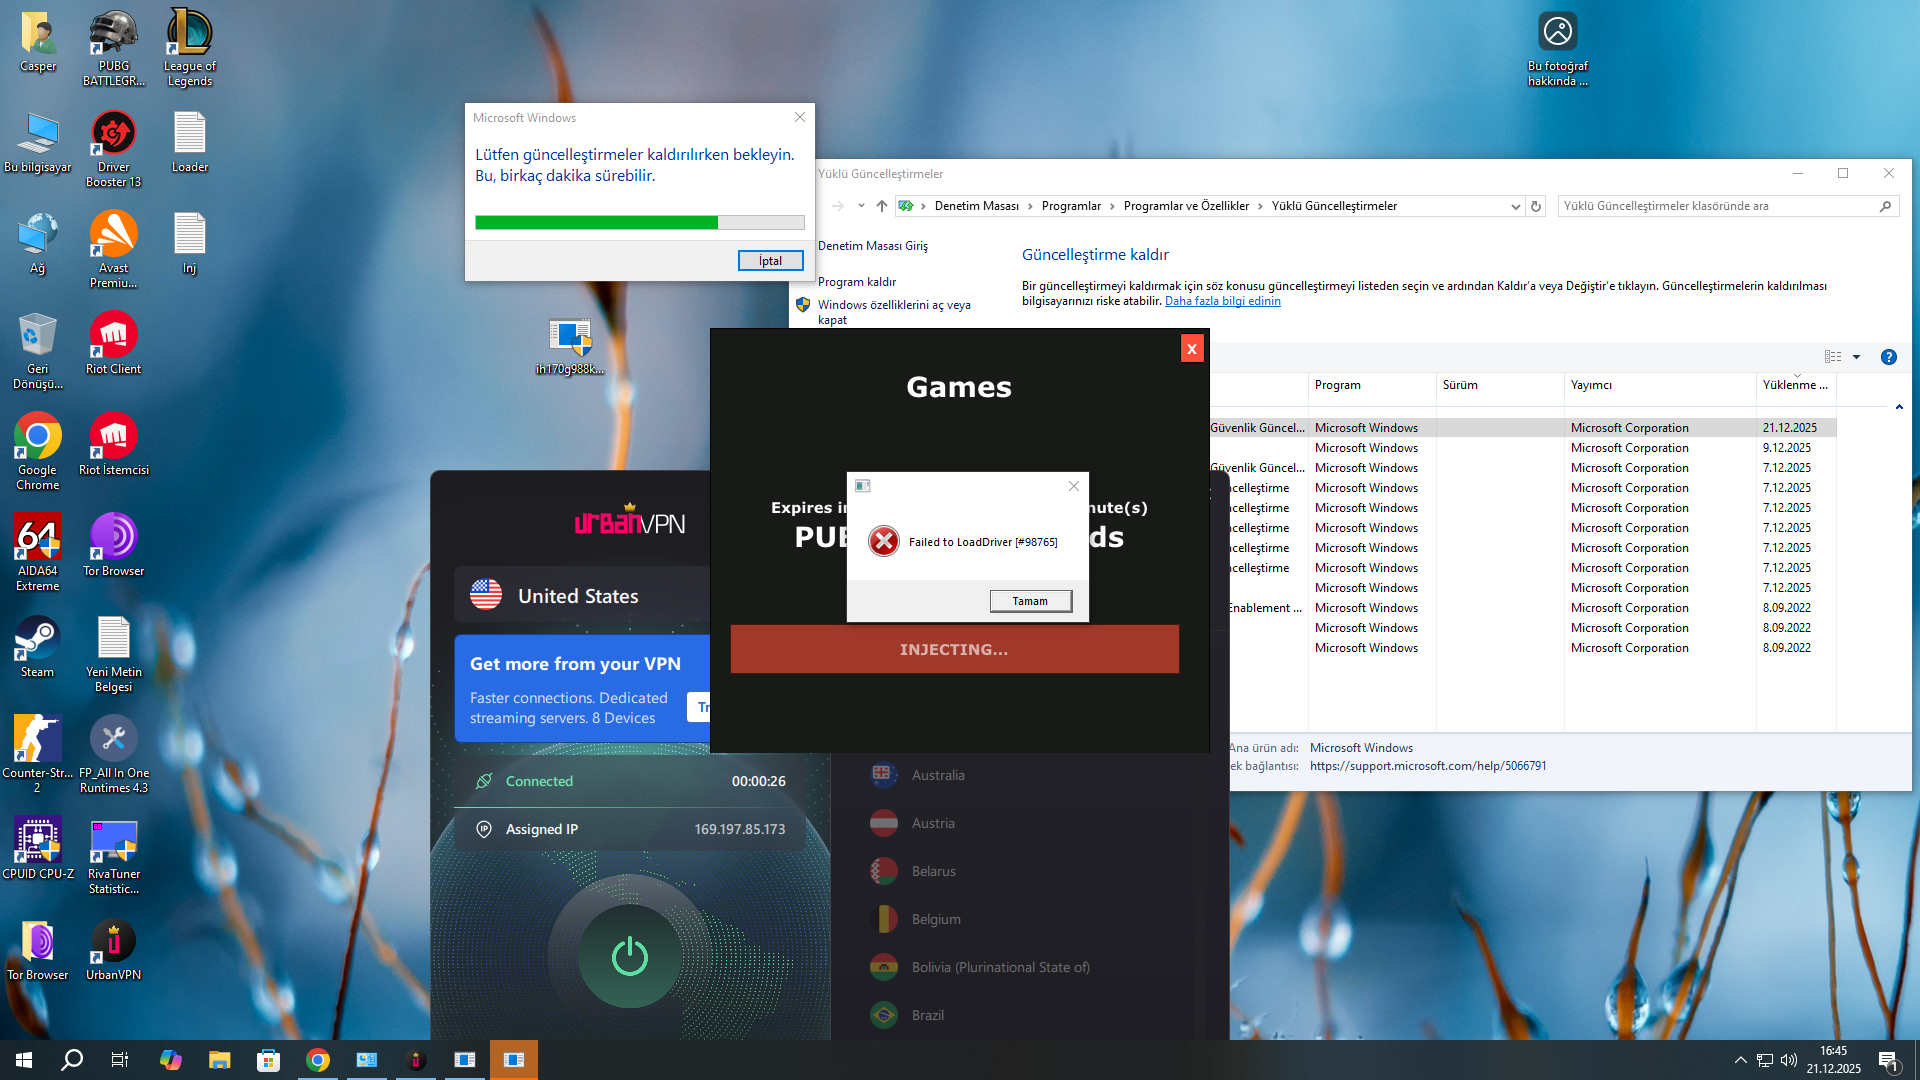This screenshot has height=1080, width=1920.
Task: Select the Avast Premium desktop shortcut
Action: click(113, 249)
